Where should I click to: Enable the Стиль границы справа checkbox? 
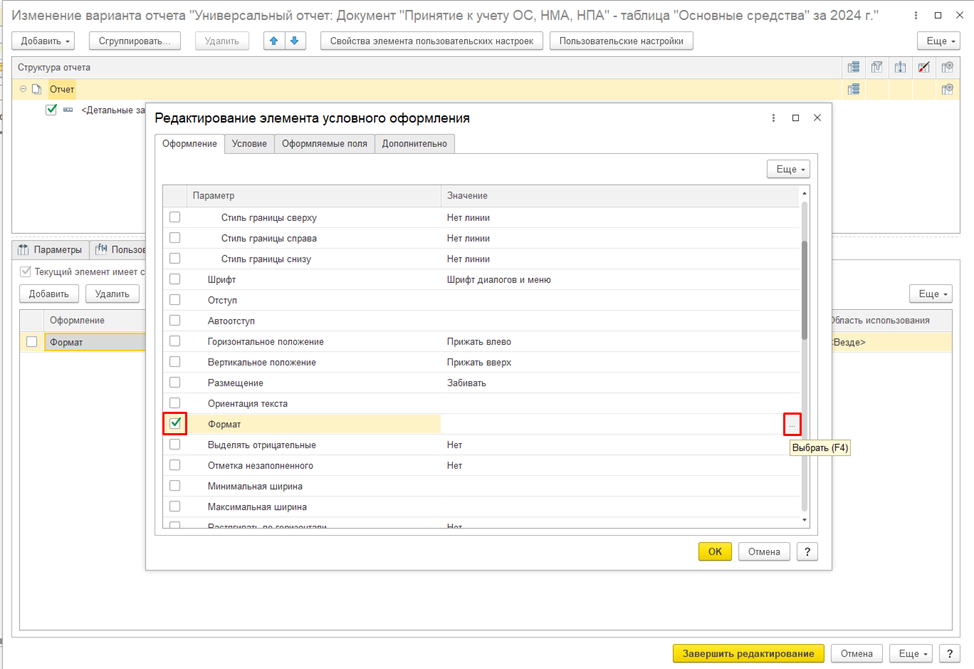175,238
